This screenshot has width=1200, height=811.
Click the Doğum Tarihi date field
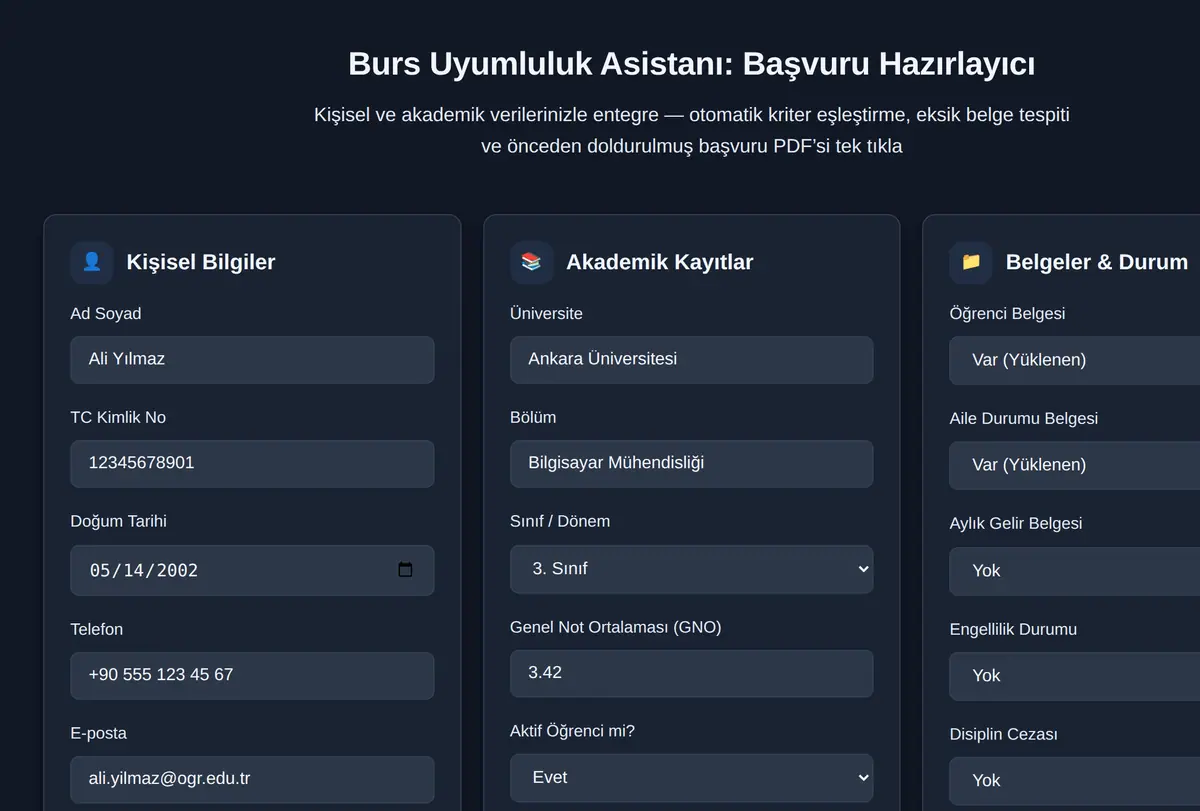[252, 570]
